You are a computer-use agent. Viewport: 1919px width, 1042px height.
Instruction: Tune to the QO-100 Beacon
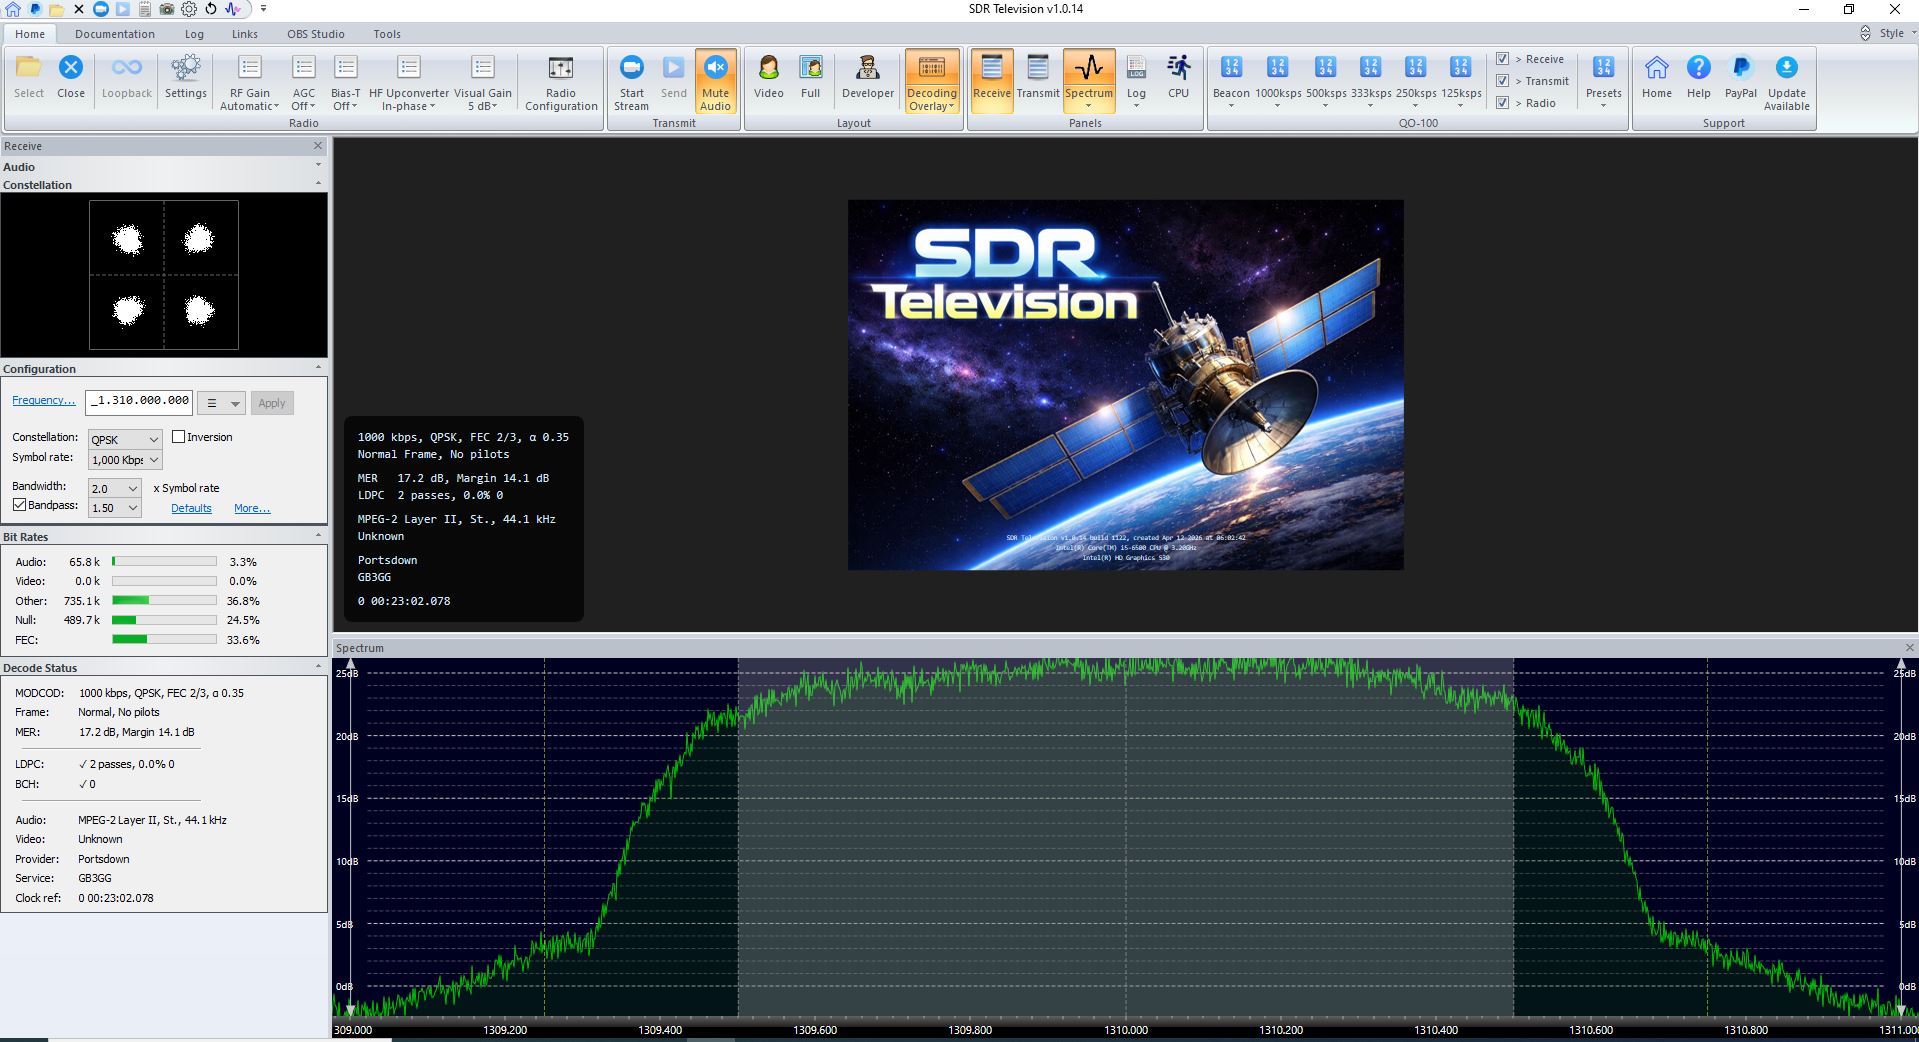[1231, 82]
